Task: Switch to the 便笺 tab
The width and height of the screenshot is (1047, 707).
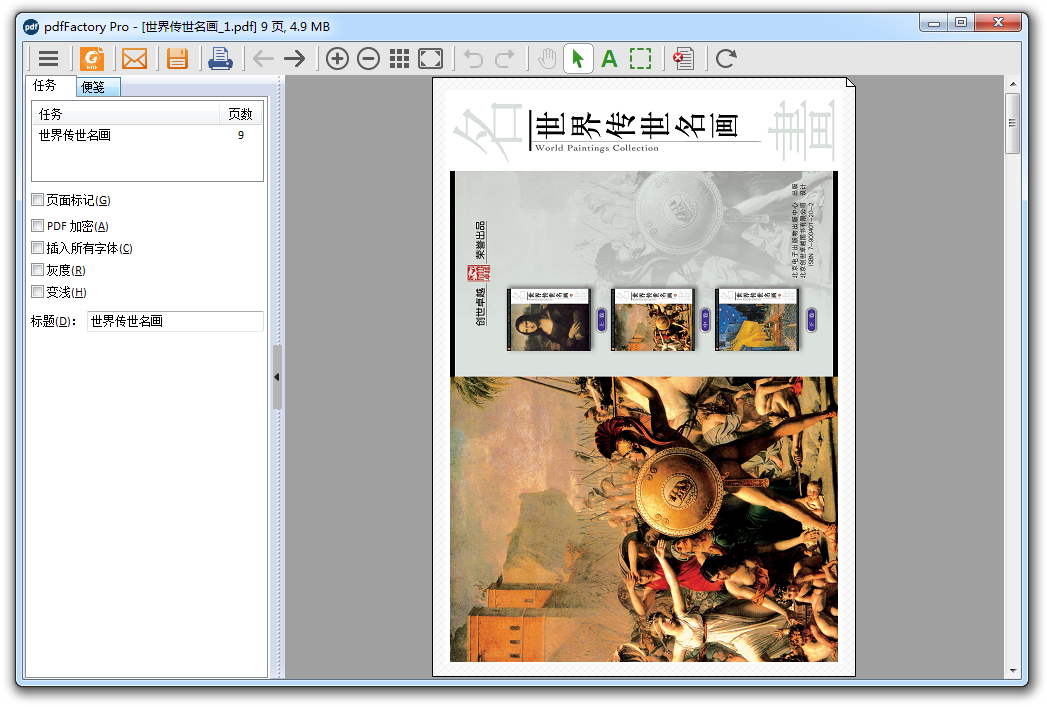Action: (97, 87)
